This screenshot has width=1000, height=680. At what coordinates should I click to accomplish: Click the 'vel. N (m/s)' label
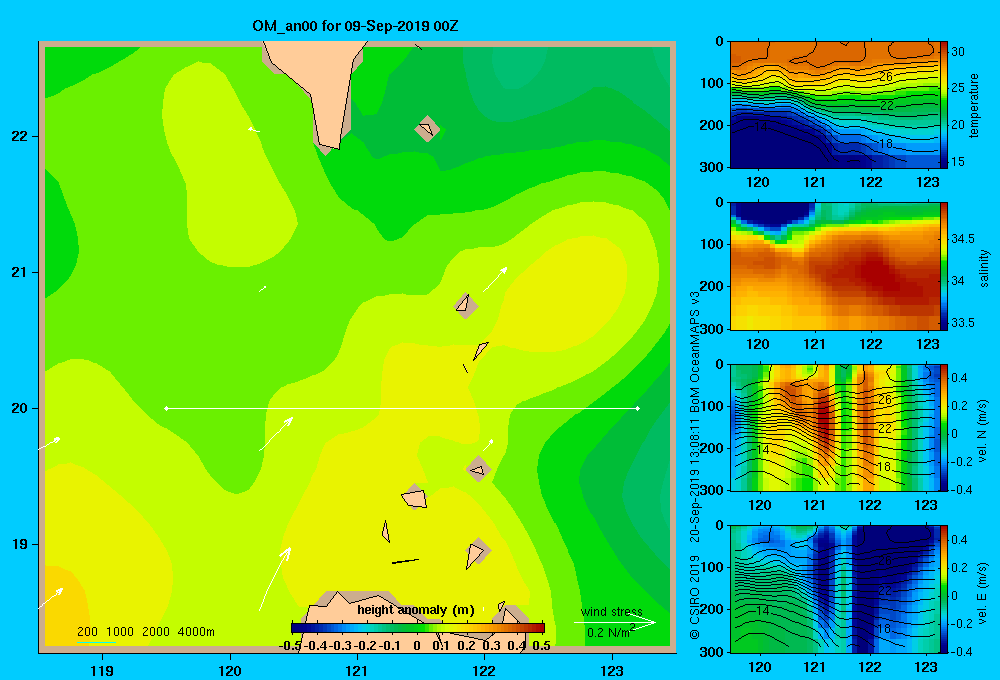coord(982,431)
